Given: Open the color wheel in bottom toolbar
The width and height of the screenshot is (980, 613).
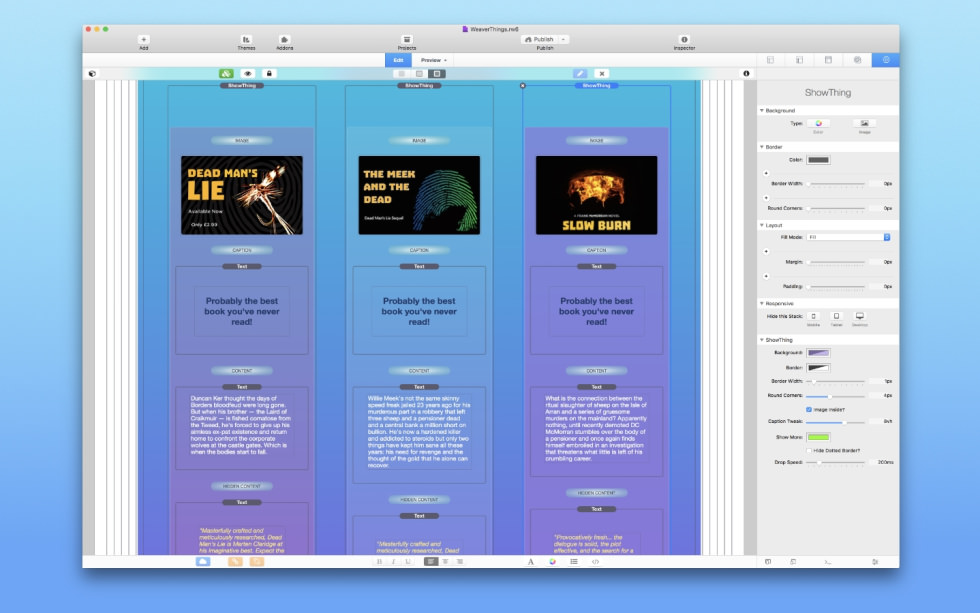Looking at the screenshot, I should pos(552,562).
